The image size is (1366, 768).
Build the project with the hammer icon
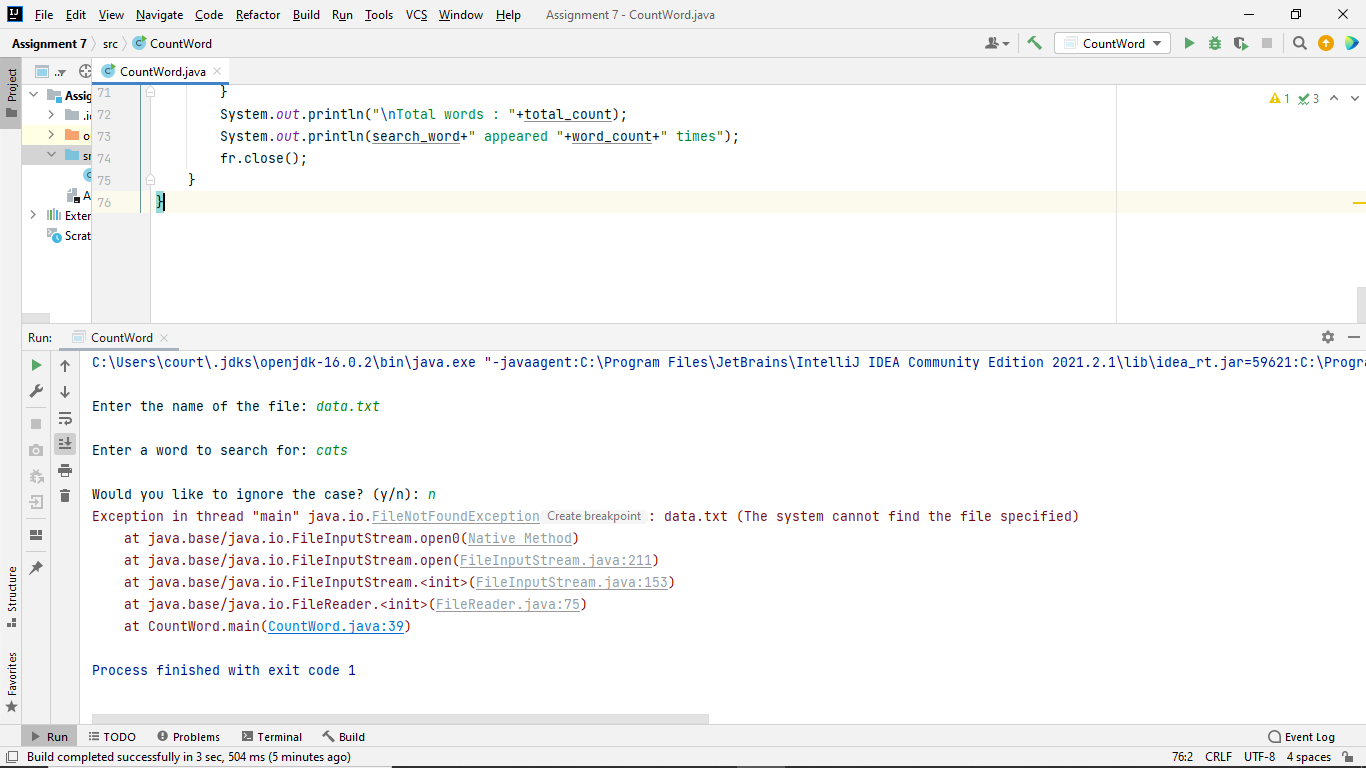tap(1034, 43)
